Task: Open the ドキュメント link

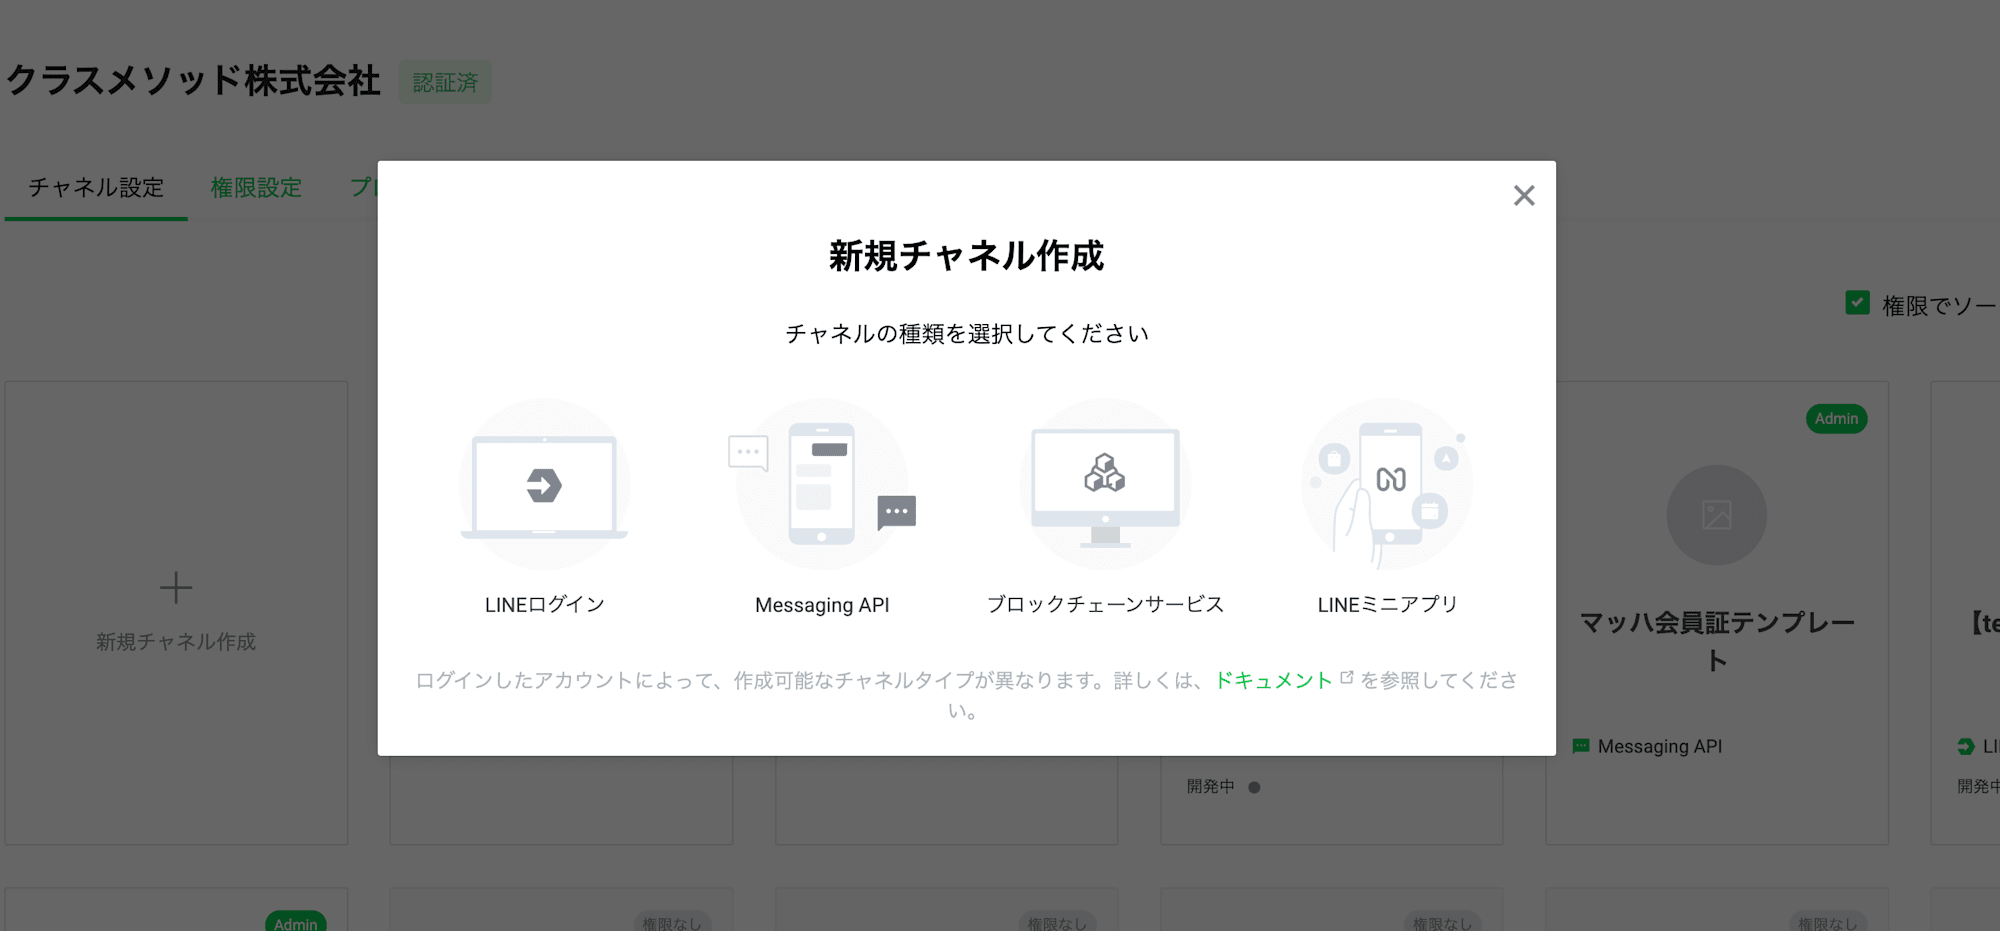Action: point(1273,680)
